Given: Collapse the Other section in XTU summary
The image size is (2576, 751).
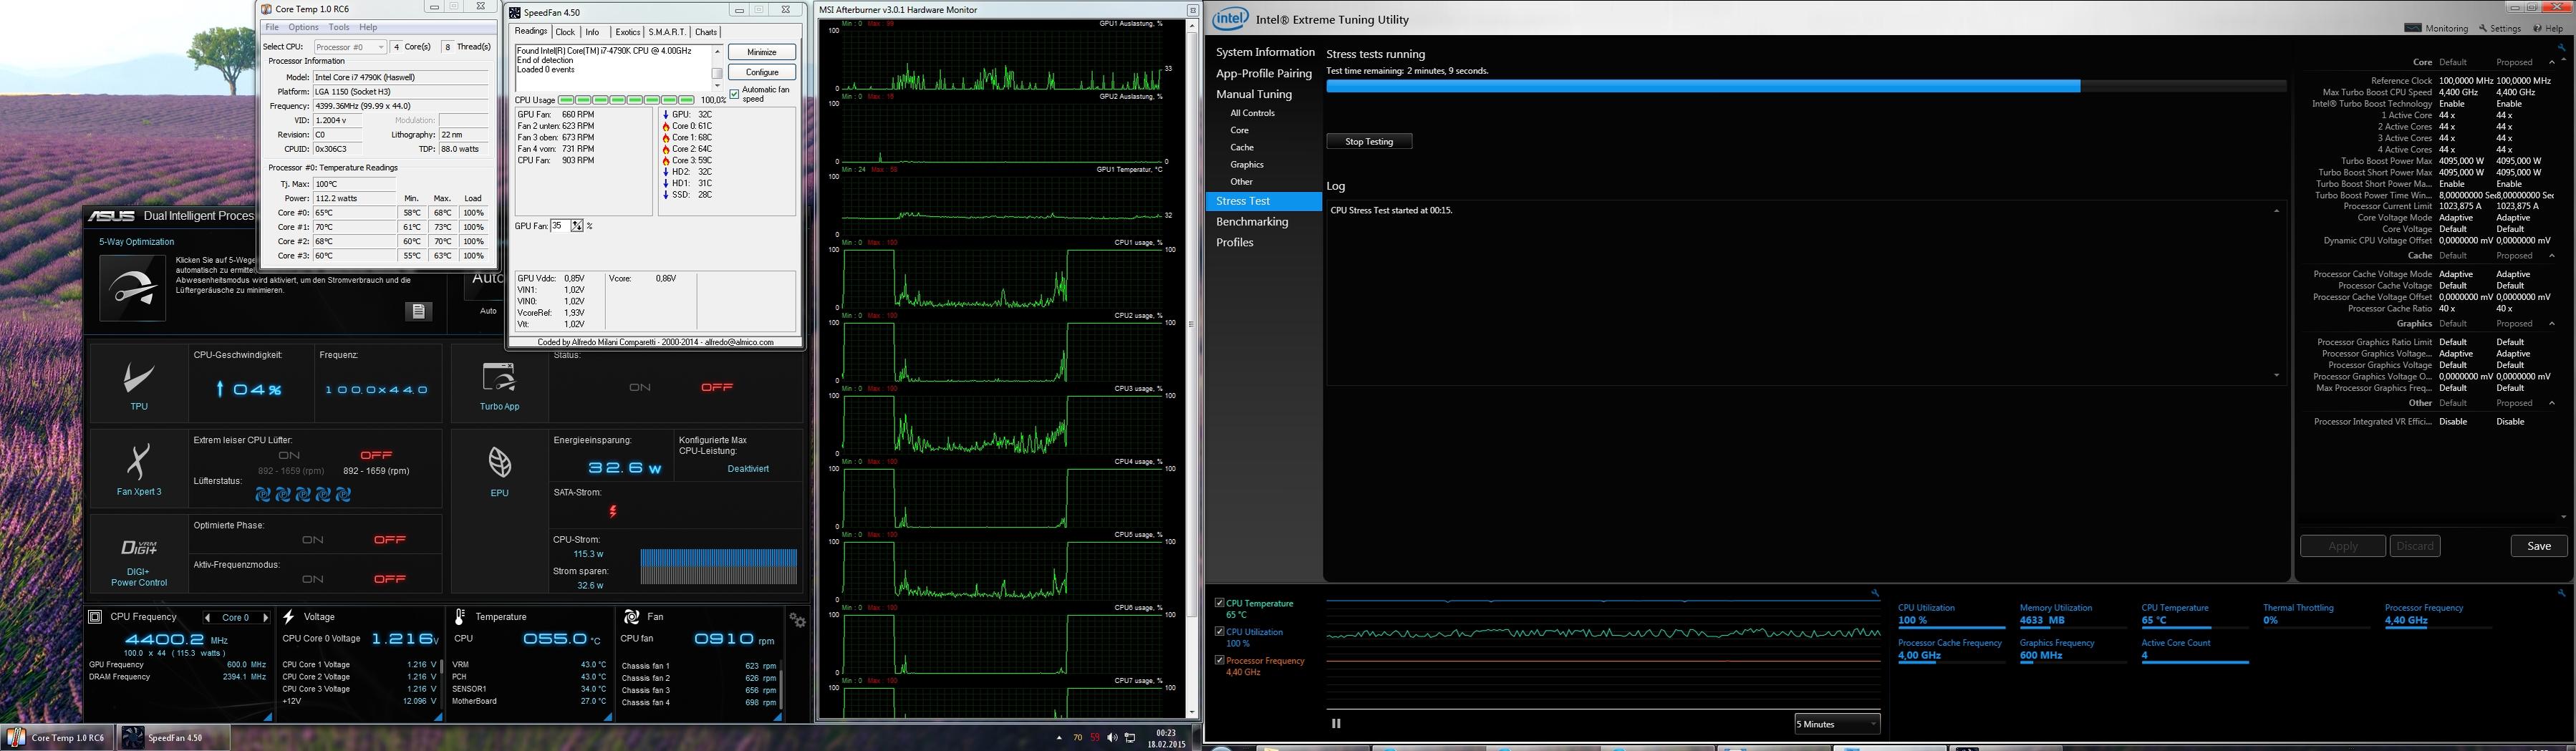Looking at the screenshot, I should click(2551, 403).
